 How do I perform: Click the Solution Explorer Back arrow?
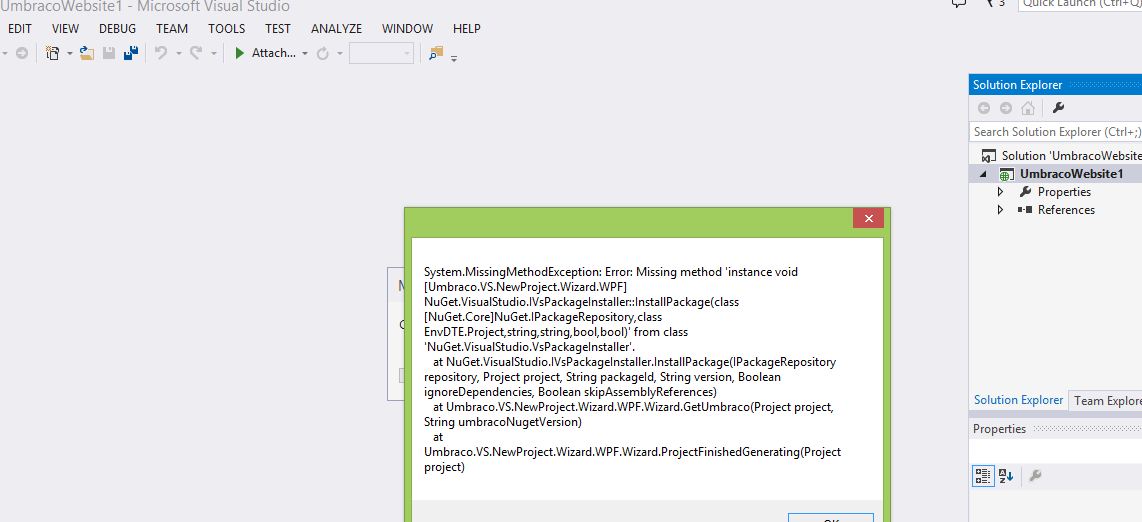tap(984, 108)
